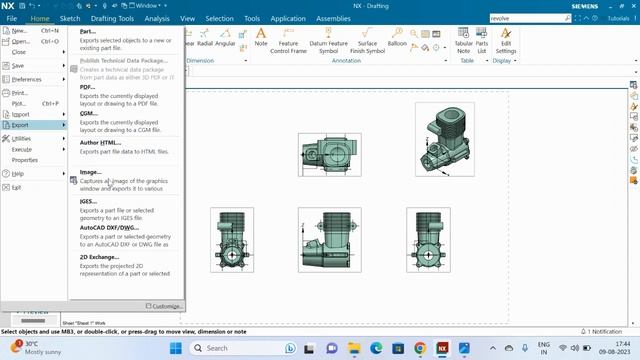The width and height of the screenshot is (640, 360).
Task: Export to AutoCAD DXF/DWG...
Action: click(x=125, y=236)
